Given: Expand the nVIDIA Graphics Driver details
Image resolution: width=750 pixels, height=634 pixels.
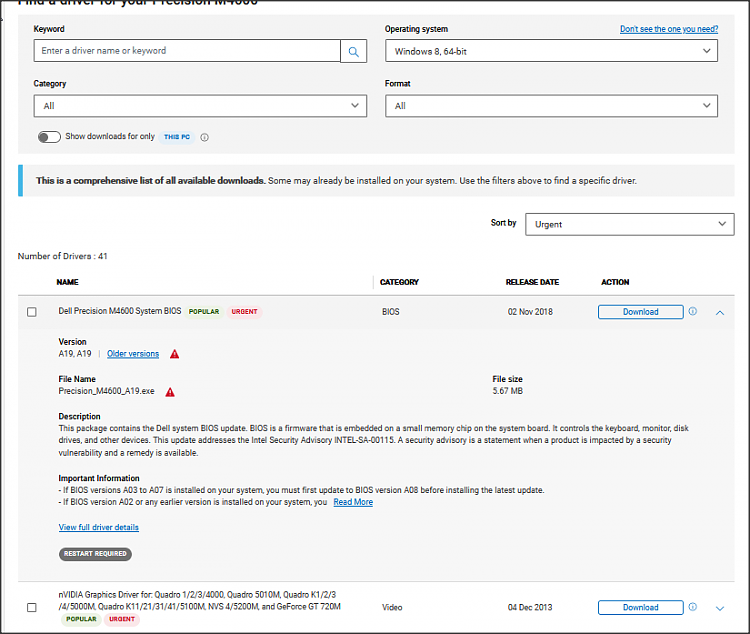Looking at the screenshot, I should click(720, 608).
